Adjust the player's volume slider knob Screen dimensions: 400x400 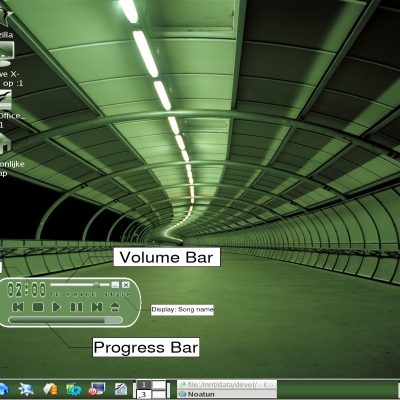pyautogui.click(x=96, y=285)
